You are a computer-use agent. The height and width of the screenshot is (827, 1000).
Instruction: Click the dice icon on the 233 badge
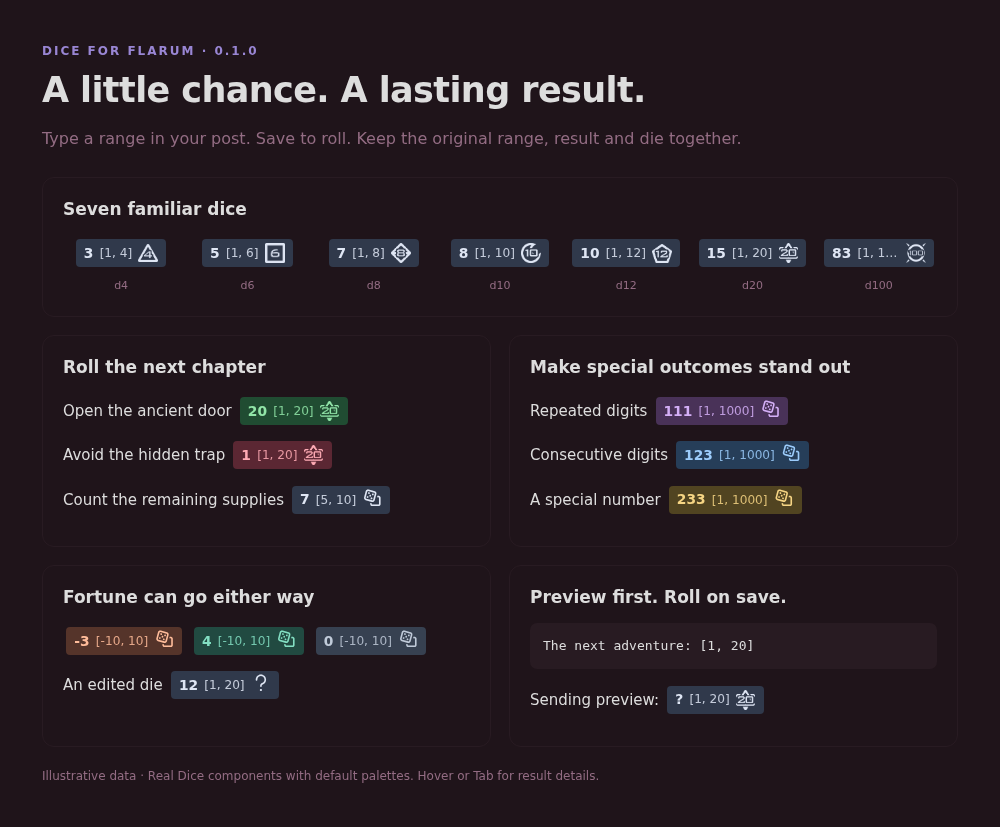click(784, 498)
